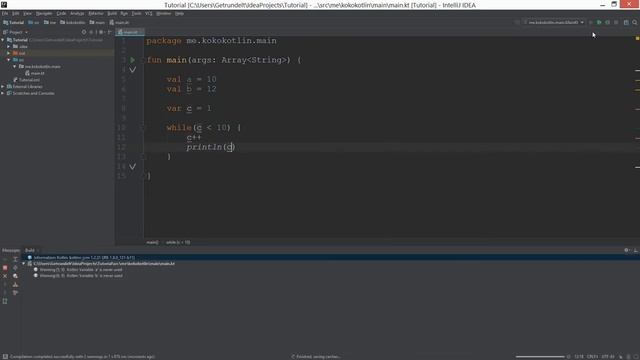Open Messages panel gear settings
The width and height of the screenshot is (640, 360).
pyautogui.click(x=627, y=250)
